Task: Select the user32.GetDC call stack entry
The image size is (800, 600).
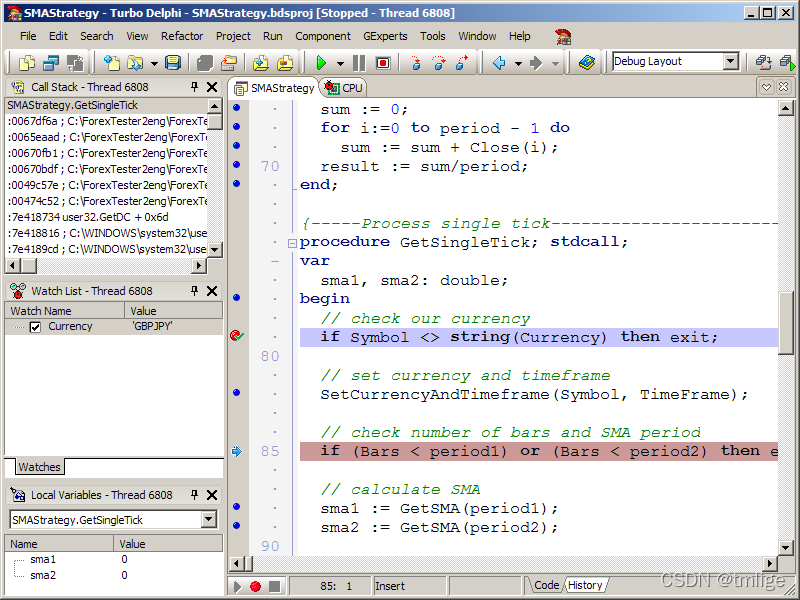Action: coord(108,217)
